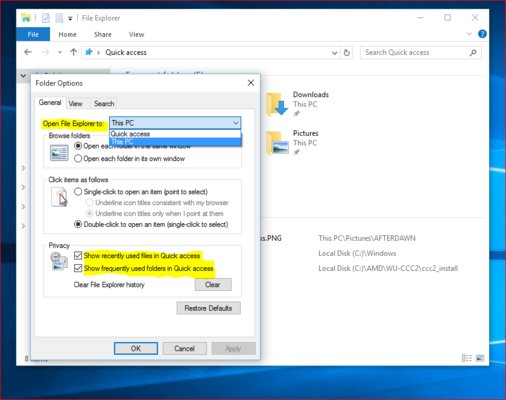Image resolution: width=506 pixels, height=400 pixels.
Task: Click the Browse folders preview icon
Action: click(x=59, y=153)
